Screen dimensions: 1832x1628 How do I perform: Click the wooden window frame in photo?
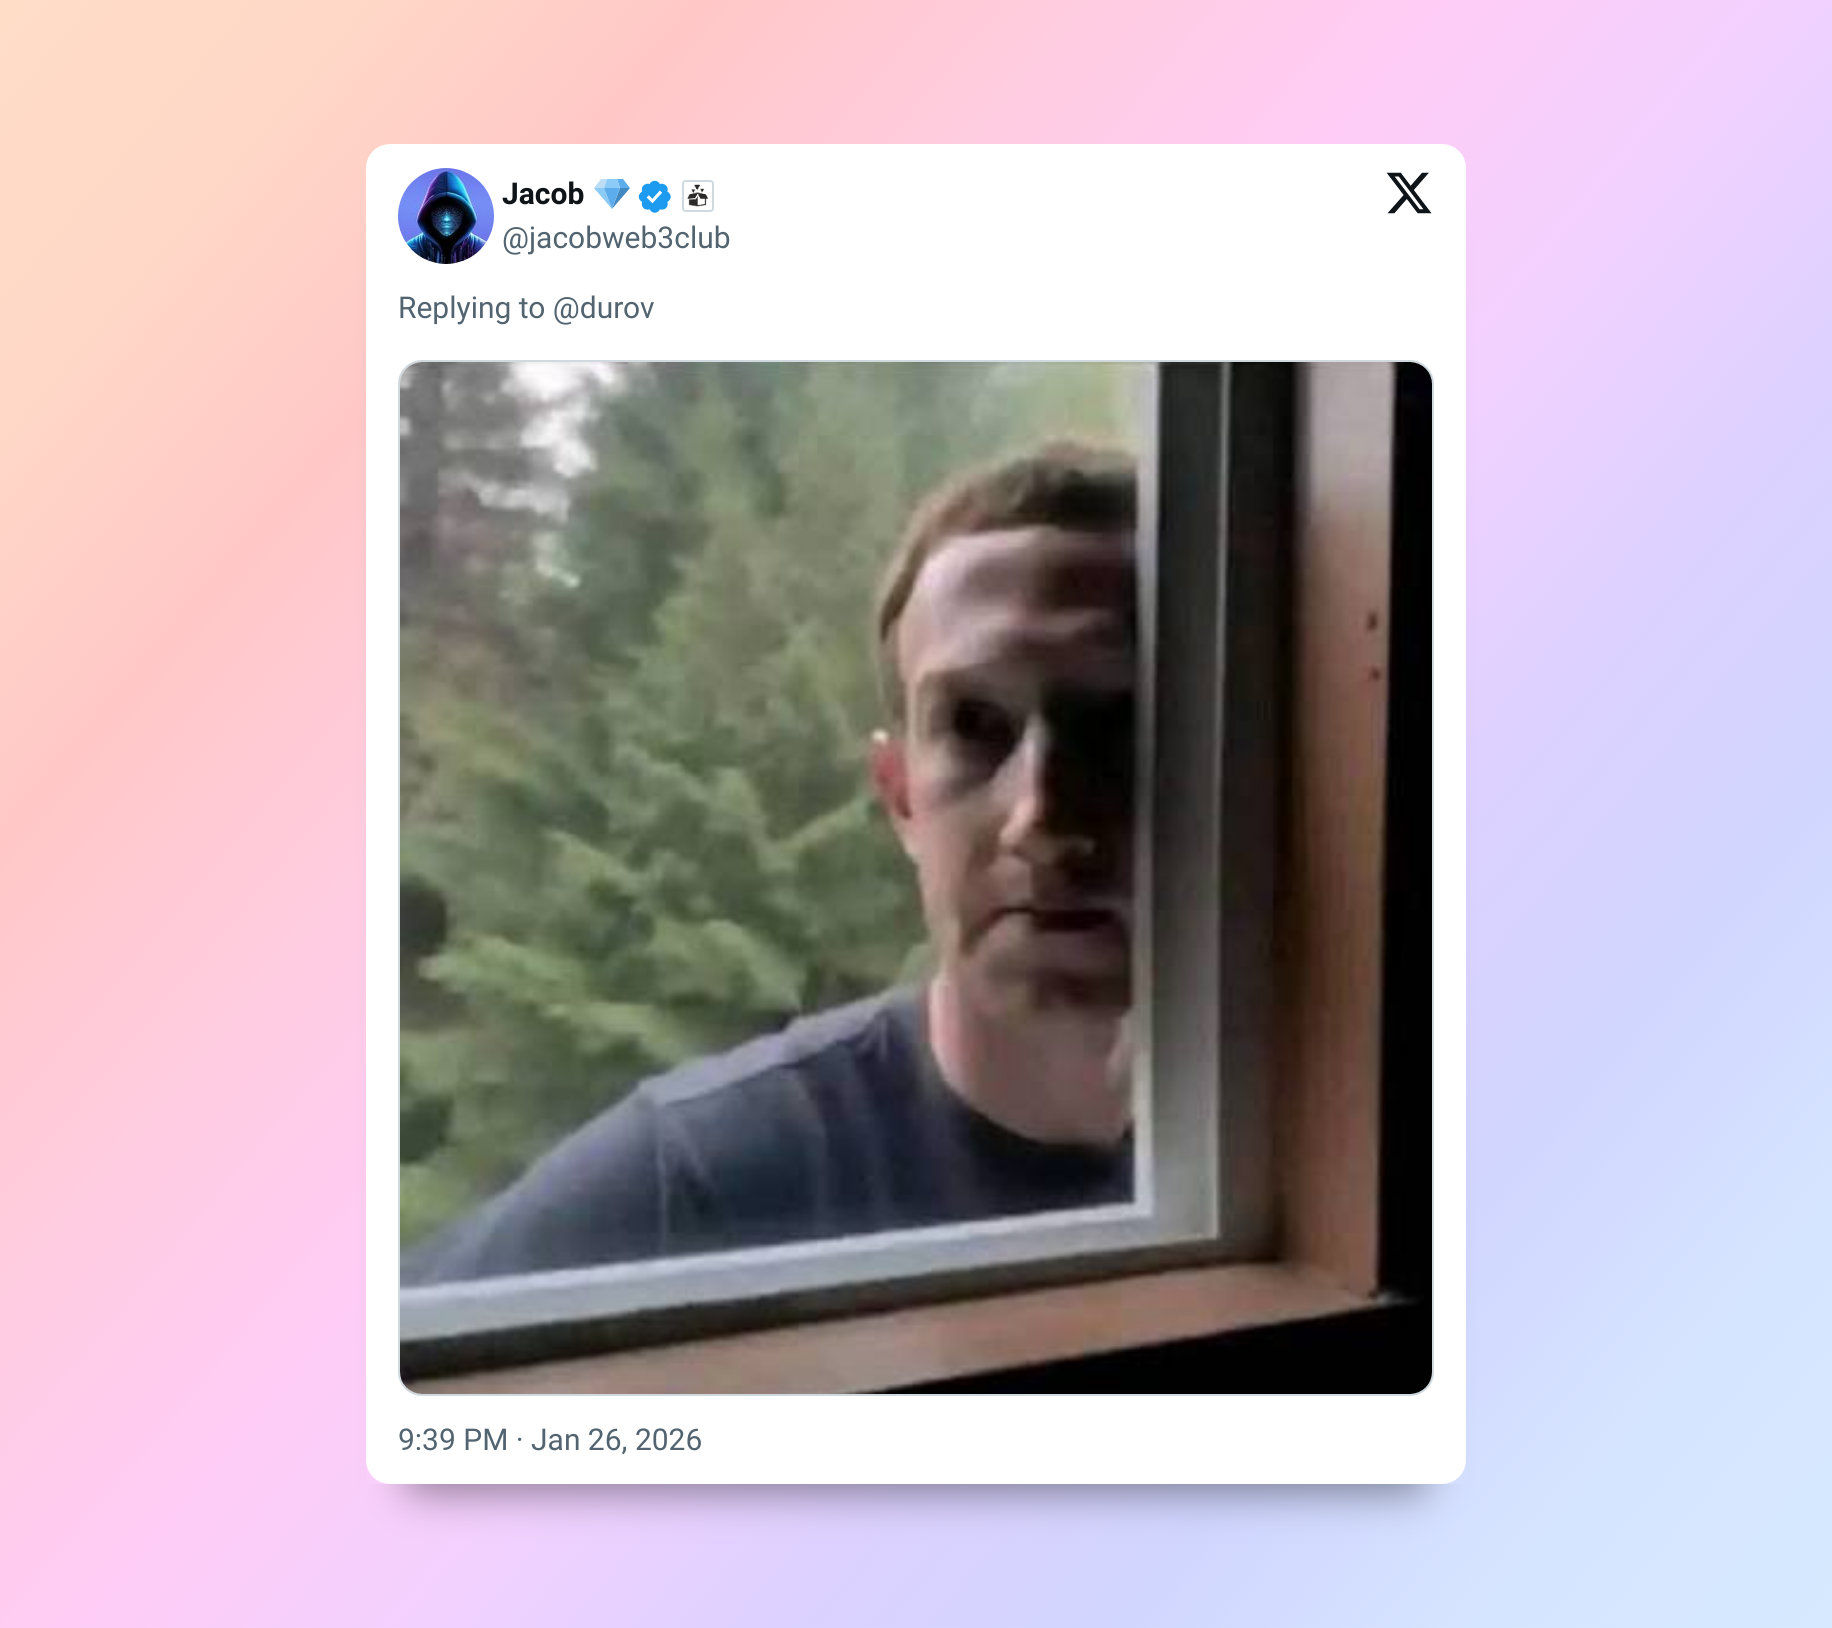click(1340, 800)
